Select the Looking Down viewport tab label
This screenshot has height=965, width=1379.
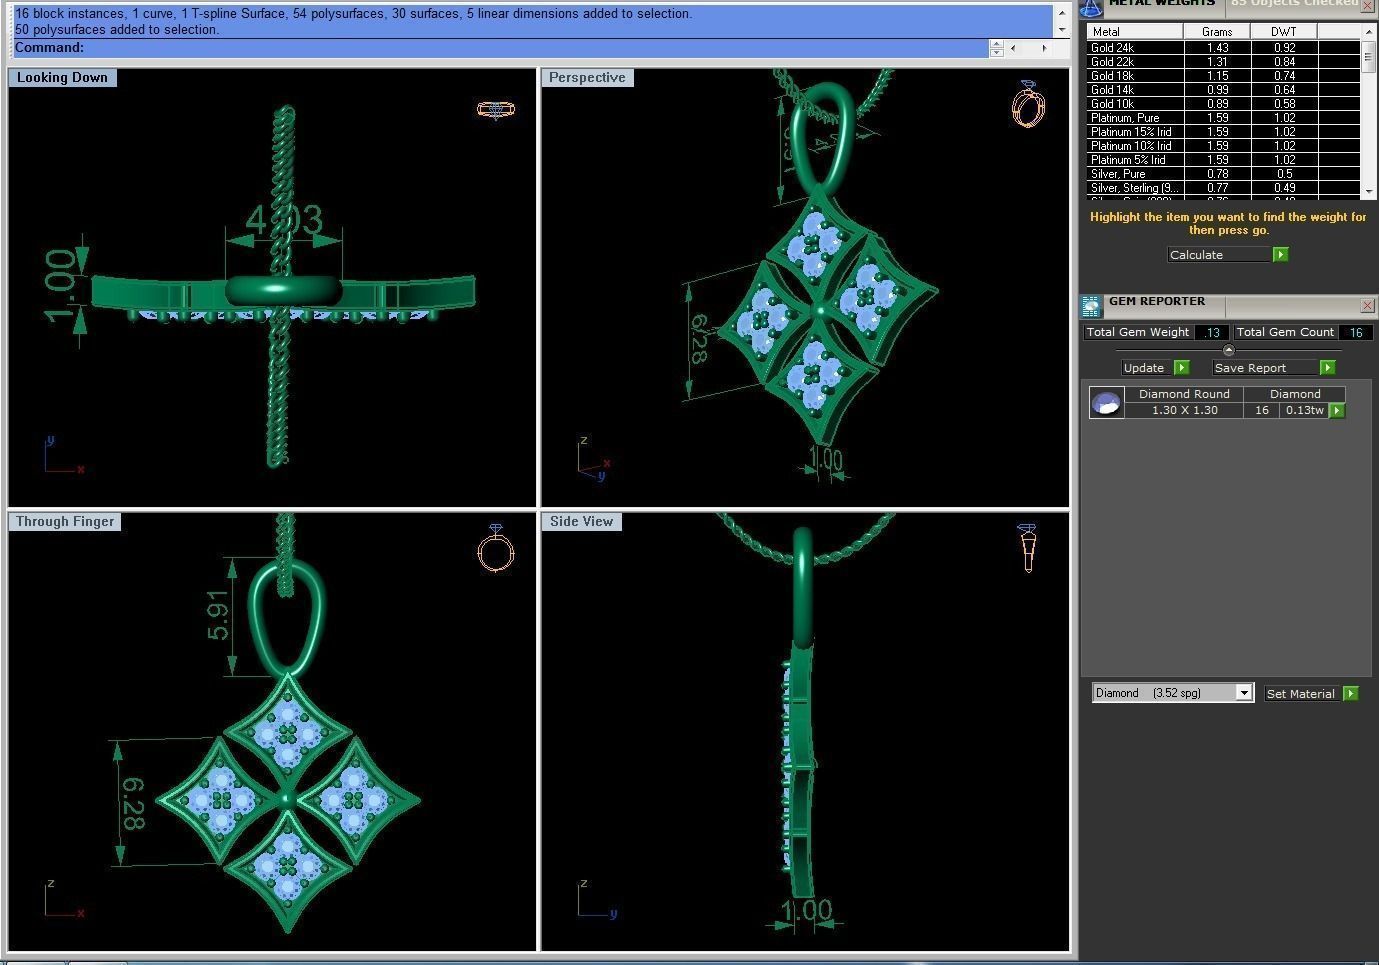pyautogui.click(x=62, y=78)
